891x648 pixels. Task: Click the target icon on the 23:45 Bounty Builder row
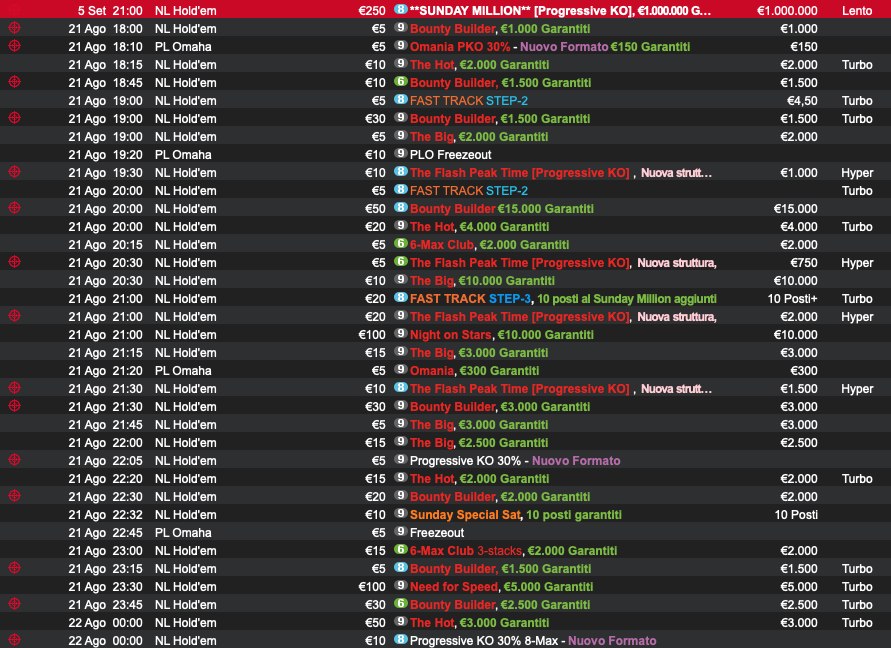[x=15, y=604]
